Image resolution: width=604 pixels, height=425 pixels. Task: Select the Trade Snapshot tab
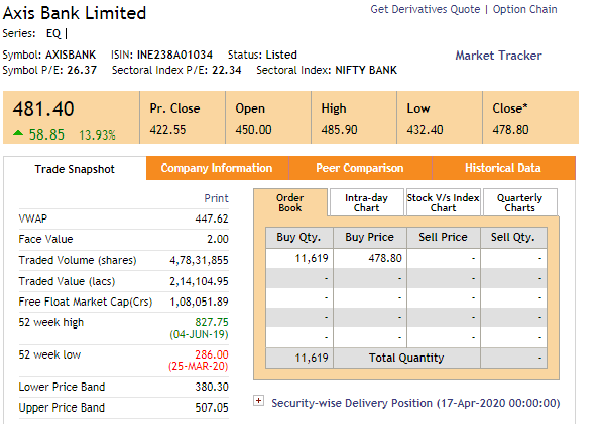click(74, 169)
